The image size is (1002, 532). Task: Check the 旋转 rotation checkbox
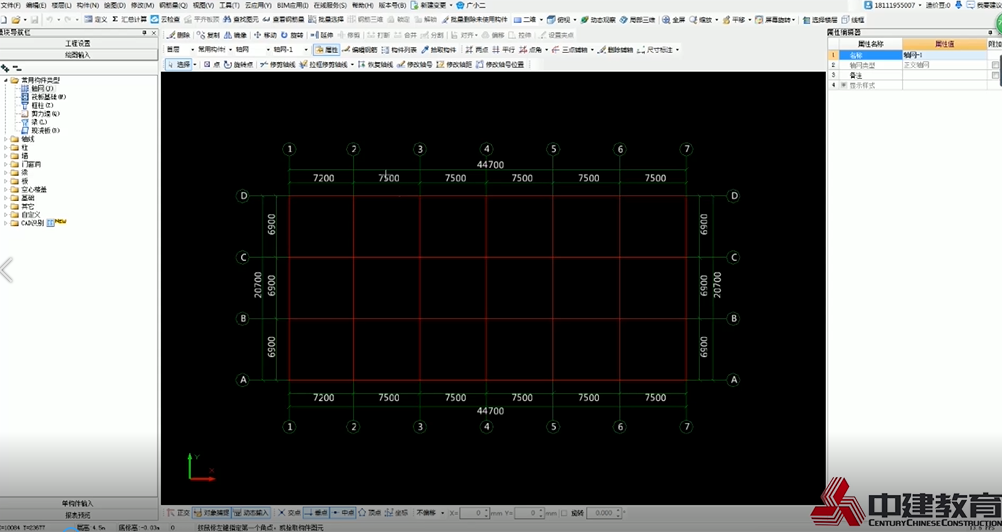point(564,513)
